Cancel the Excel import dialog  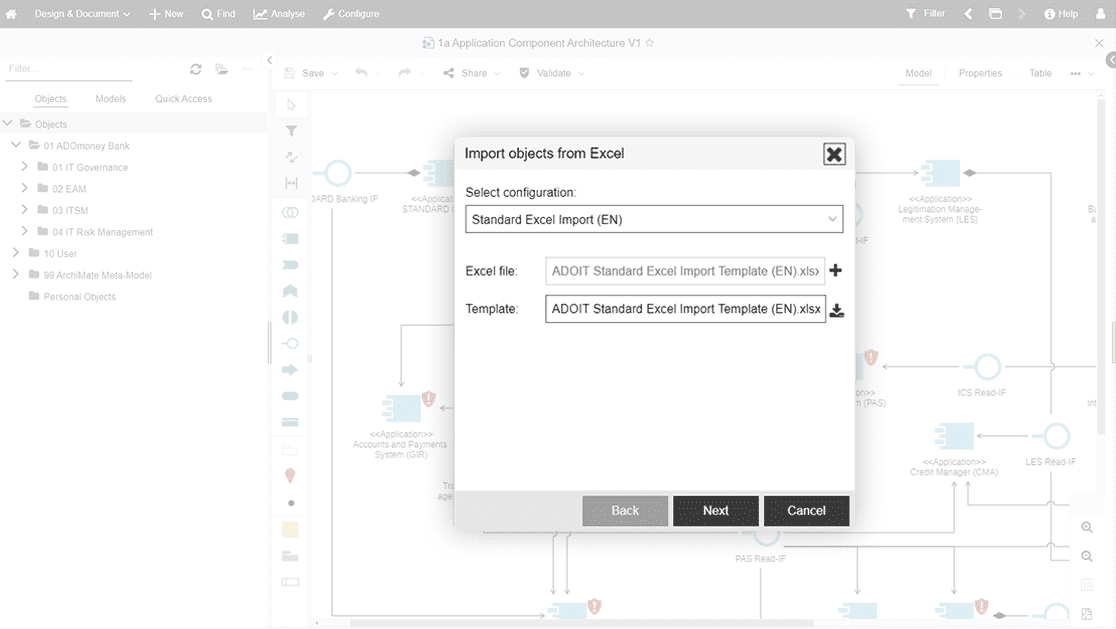806,510
